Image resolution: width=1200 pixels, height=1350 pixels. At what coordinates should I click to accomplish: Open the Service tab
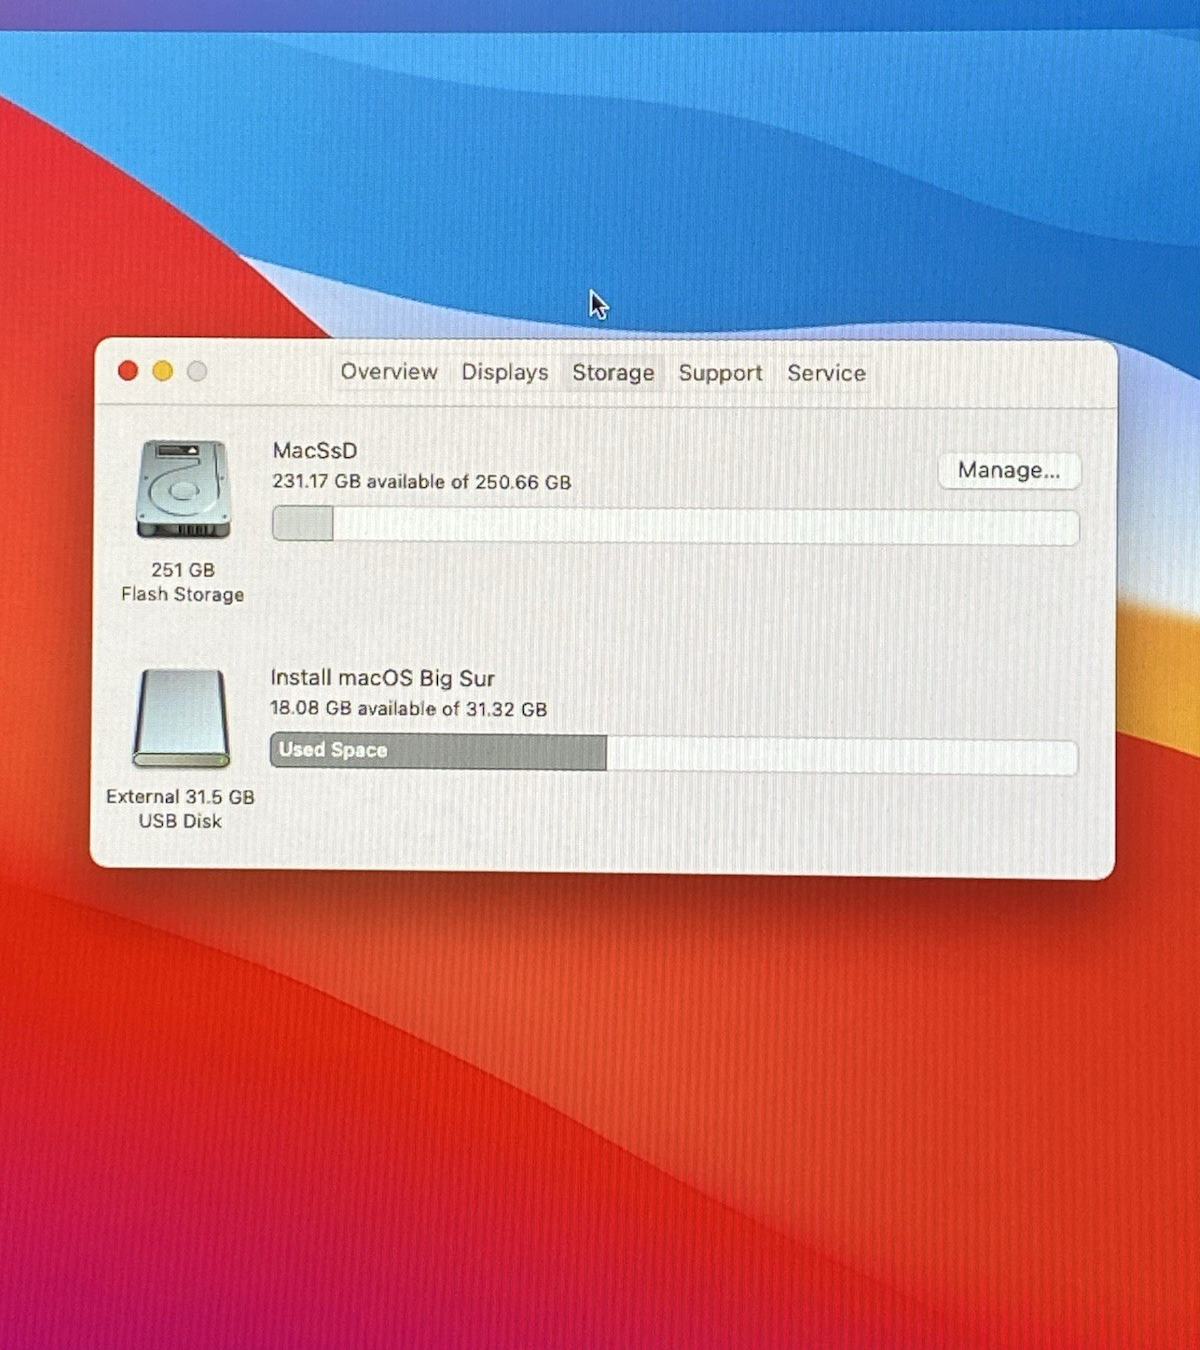[826, 373]
